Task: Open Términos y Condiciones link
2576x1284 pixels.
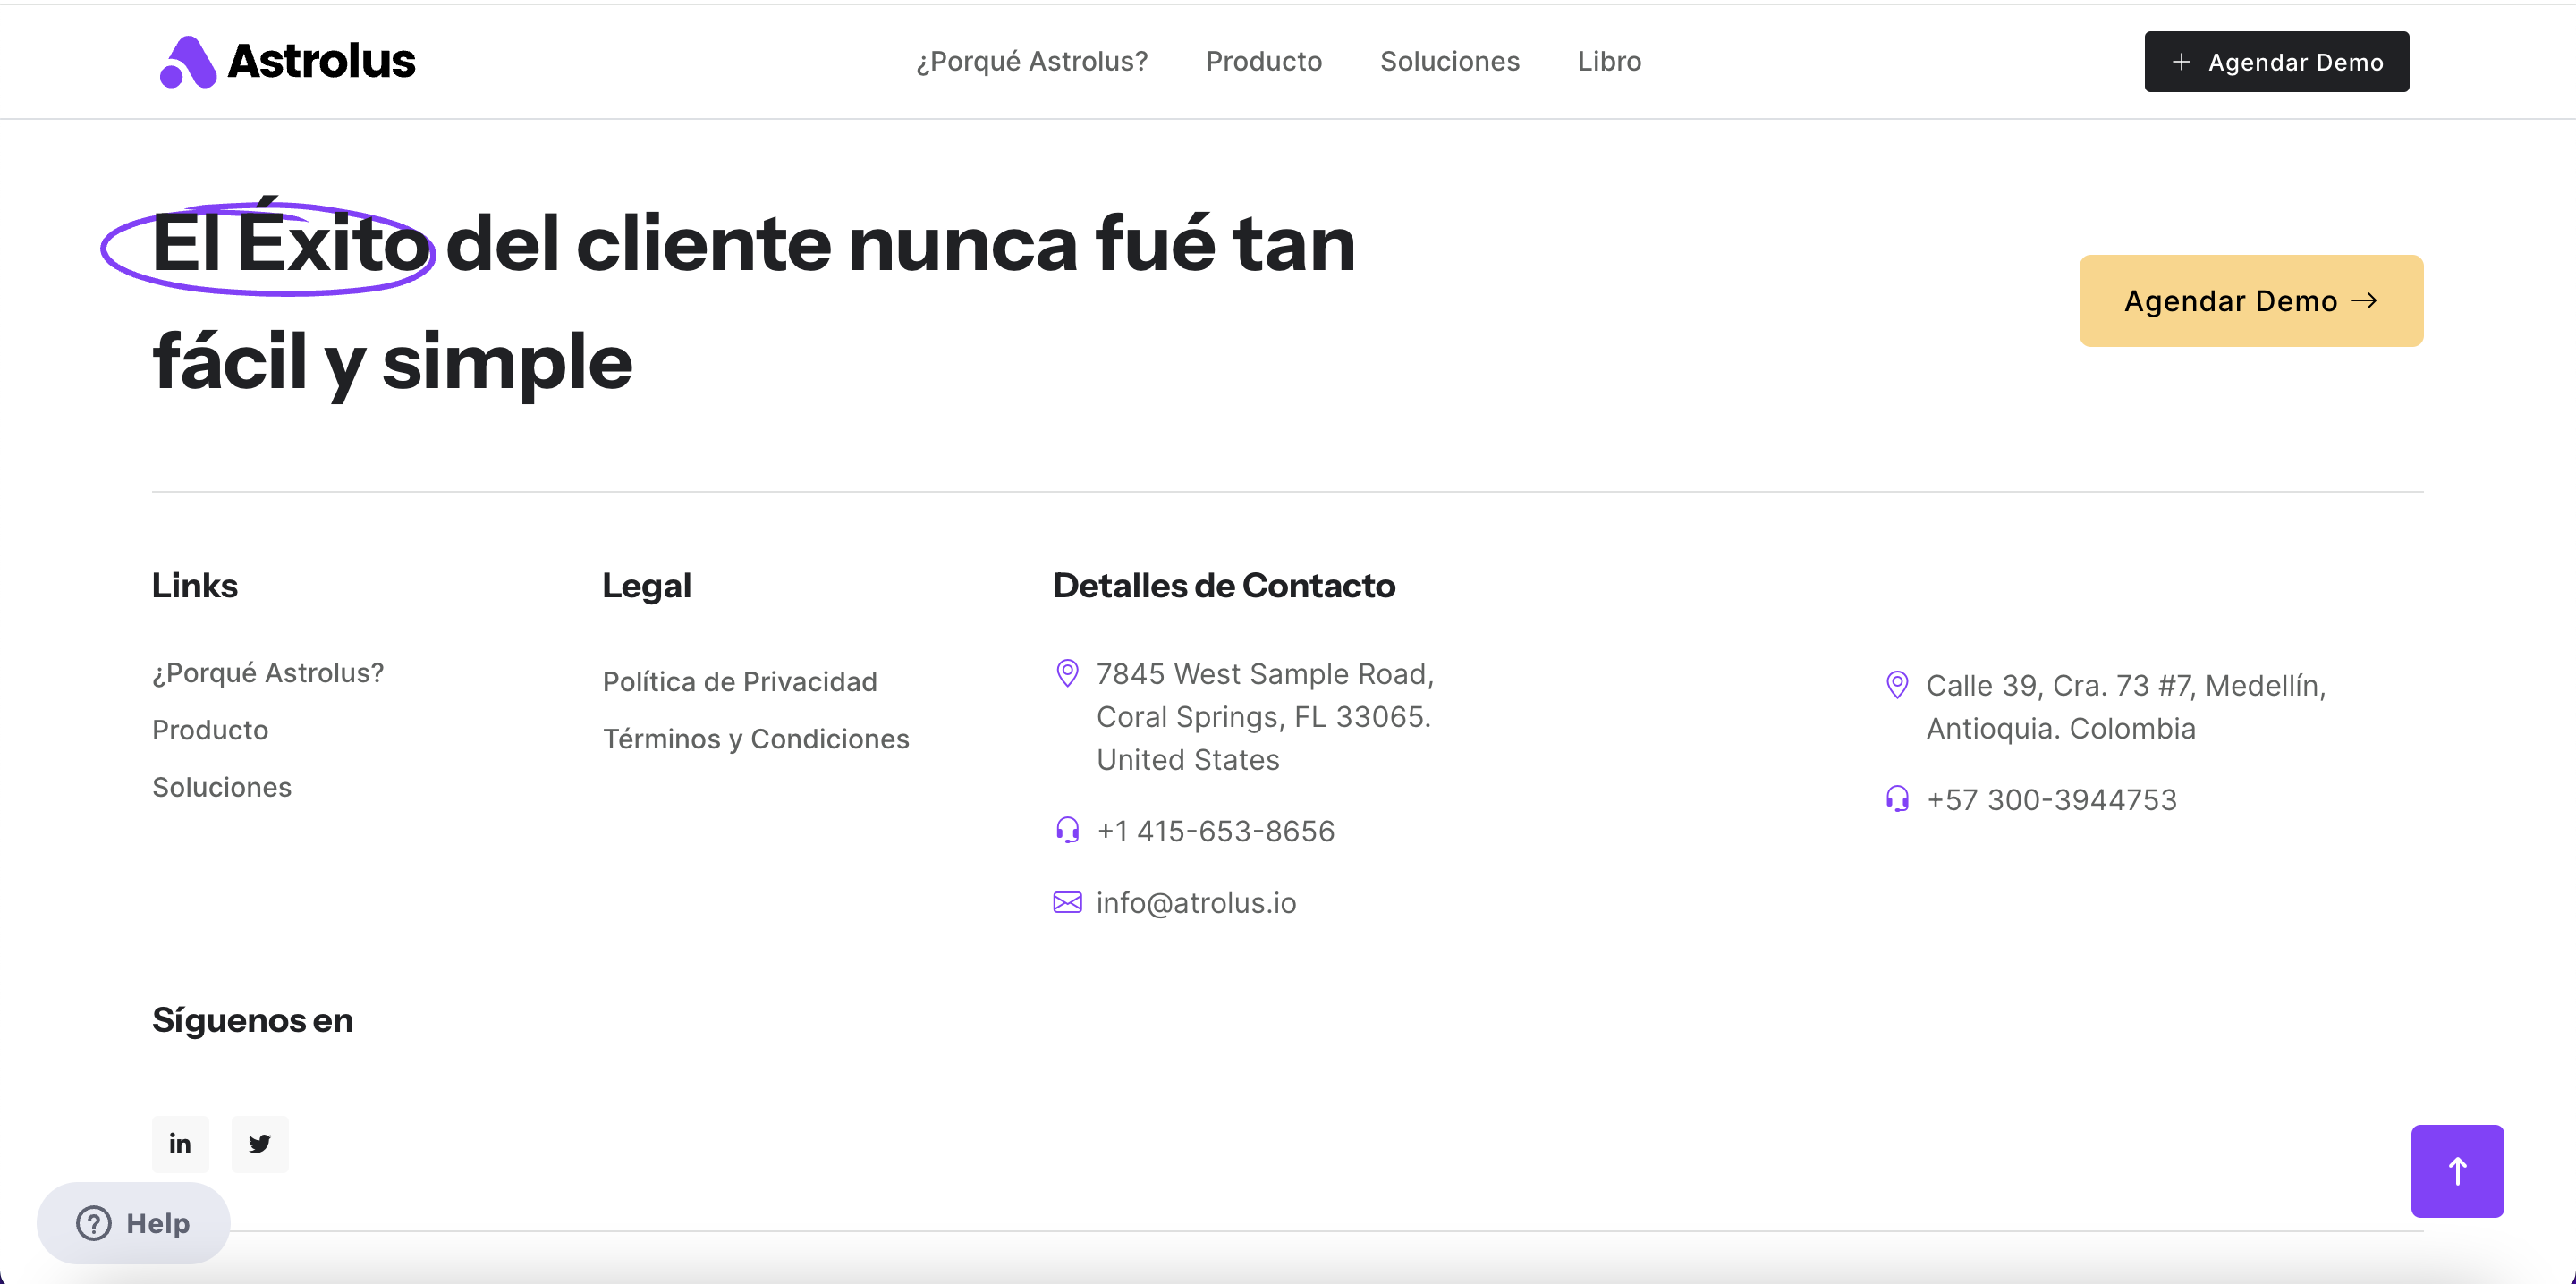Action: 756,739
